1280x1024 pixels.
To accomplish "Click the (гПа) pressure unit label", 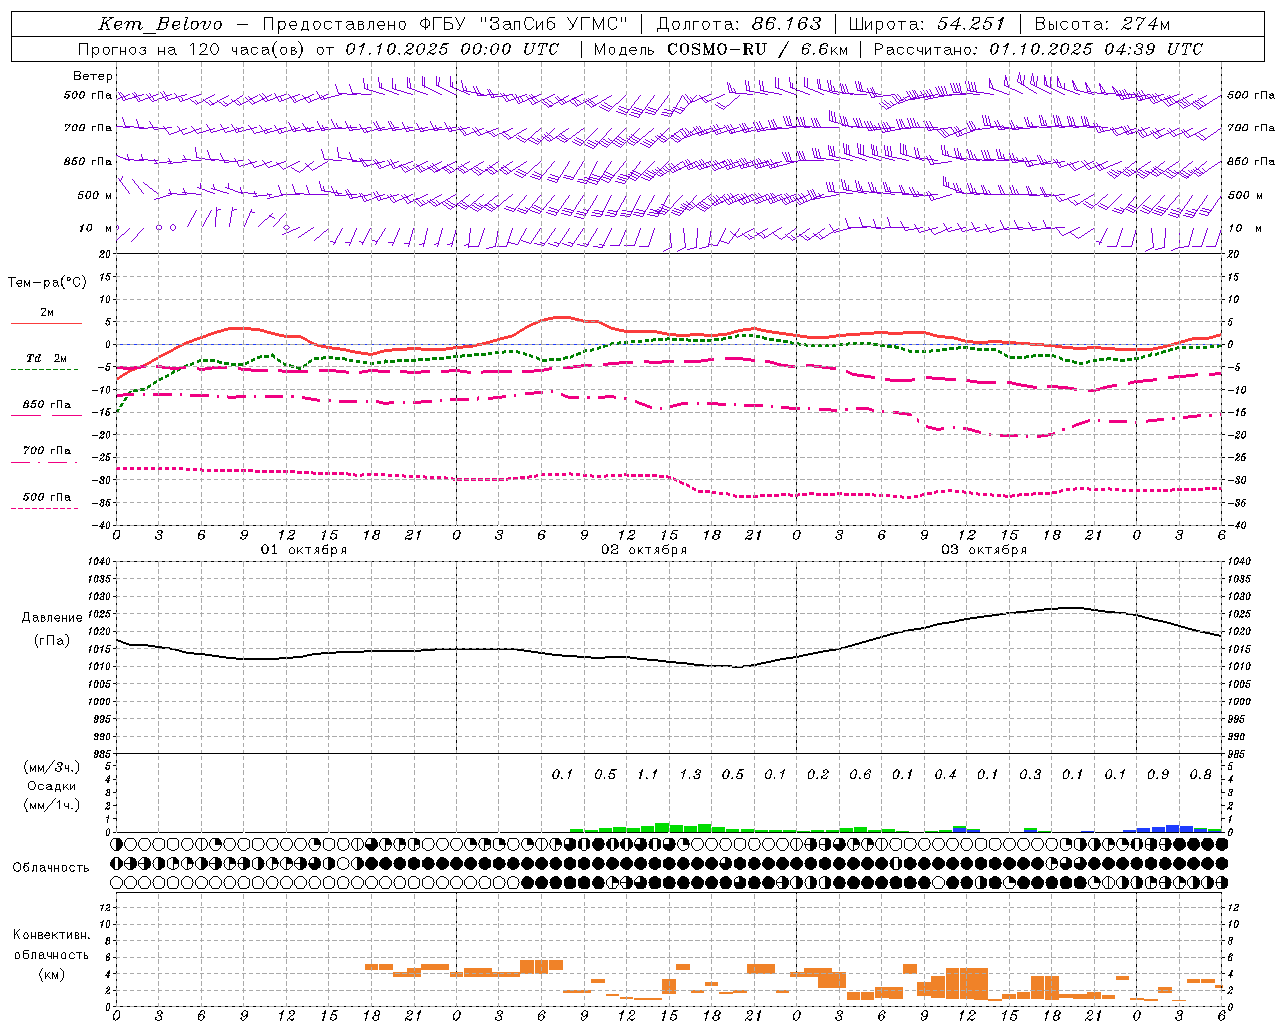I will 52,641.
